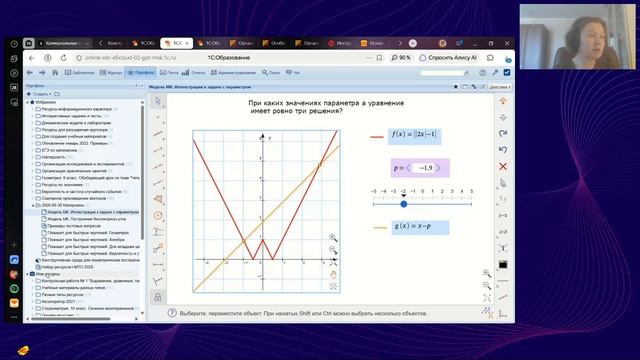Viewport: 640px width, 360px height.
Task: Expand the Ресурсы информационного характера folder
Action: tap(33, 109)
